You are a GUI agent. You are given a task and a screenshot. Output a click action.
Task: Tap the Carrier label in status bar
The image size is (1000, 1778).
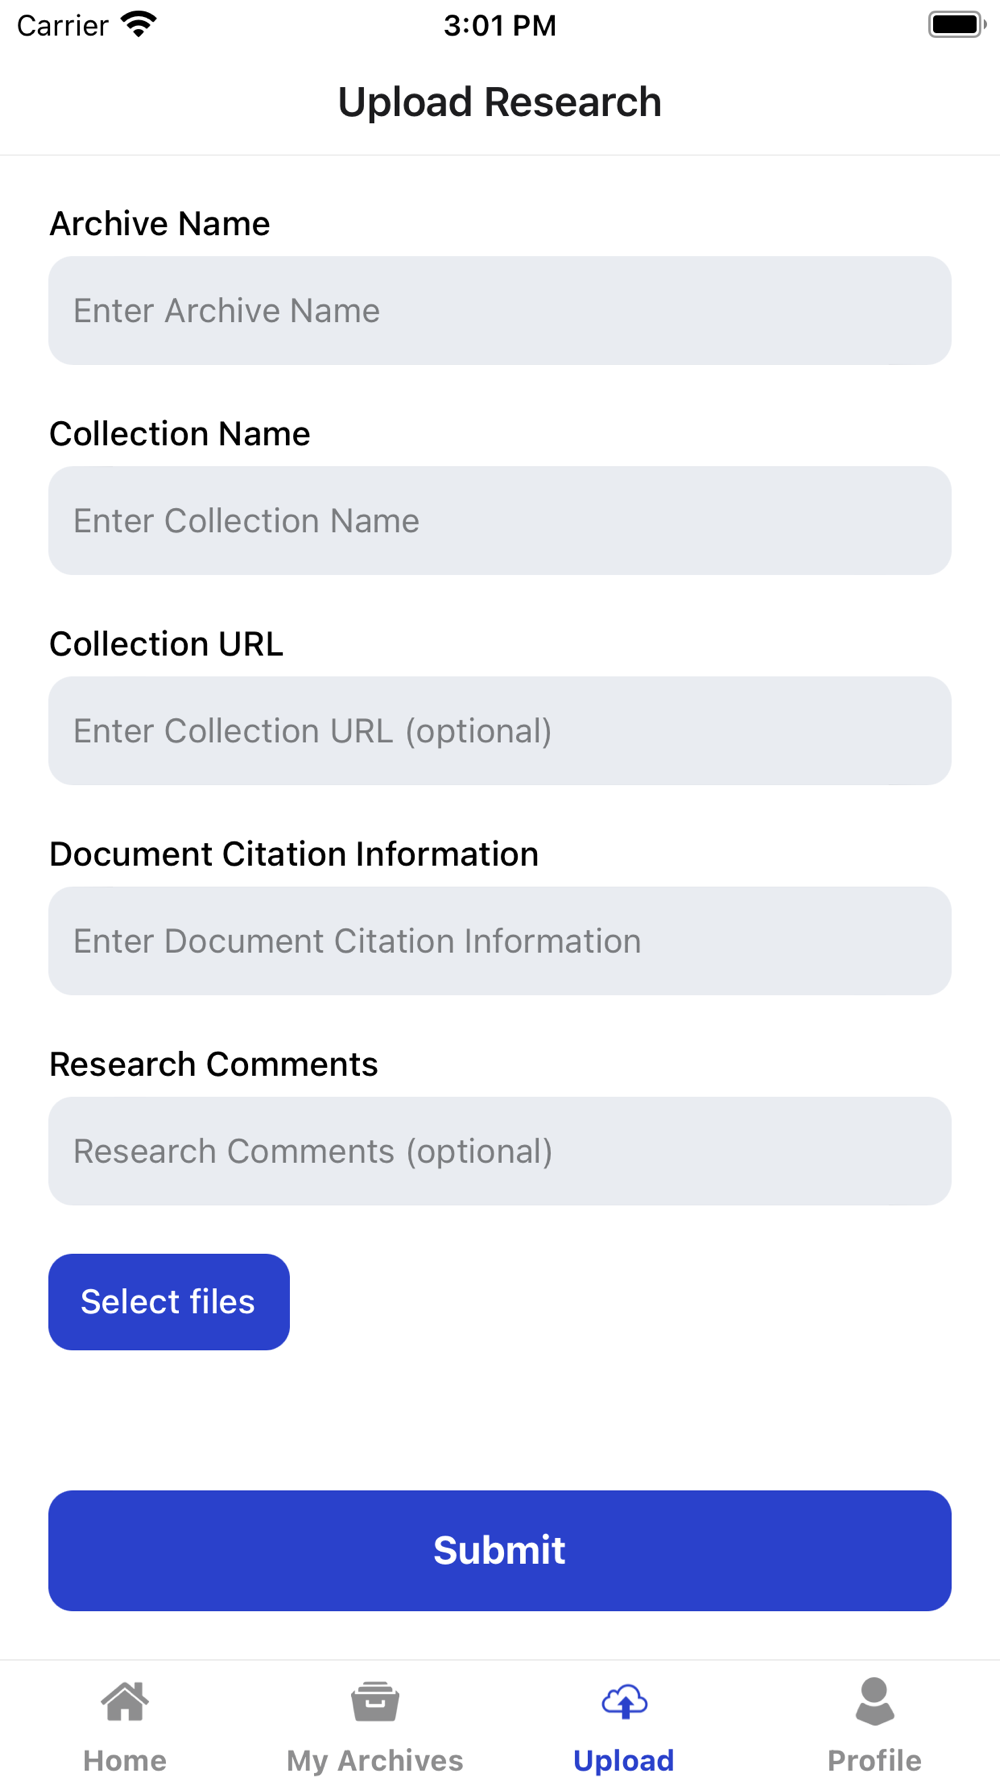63,25
